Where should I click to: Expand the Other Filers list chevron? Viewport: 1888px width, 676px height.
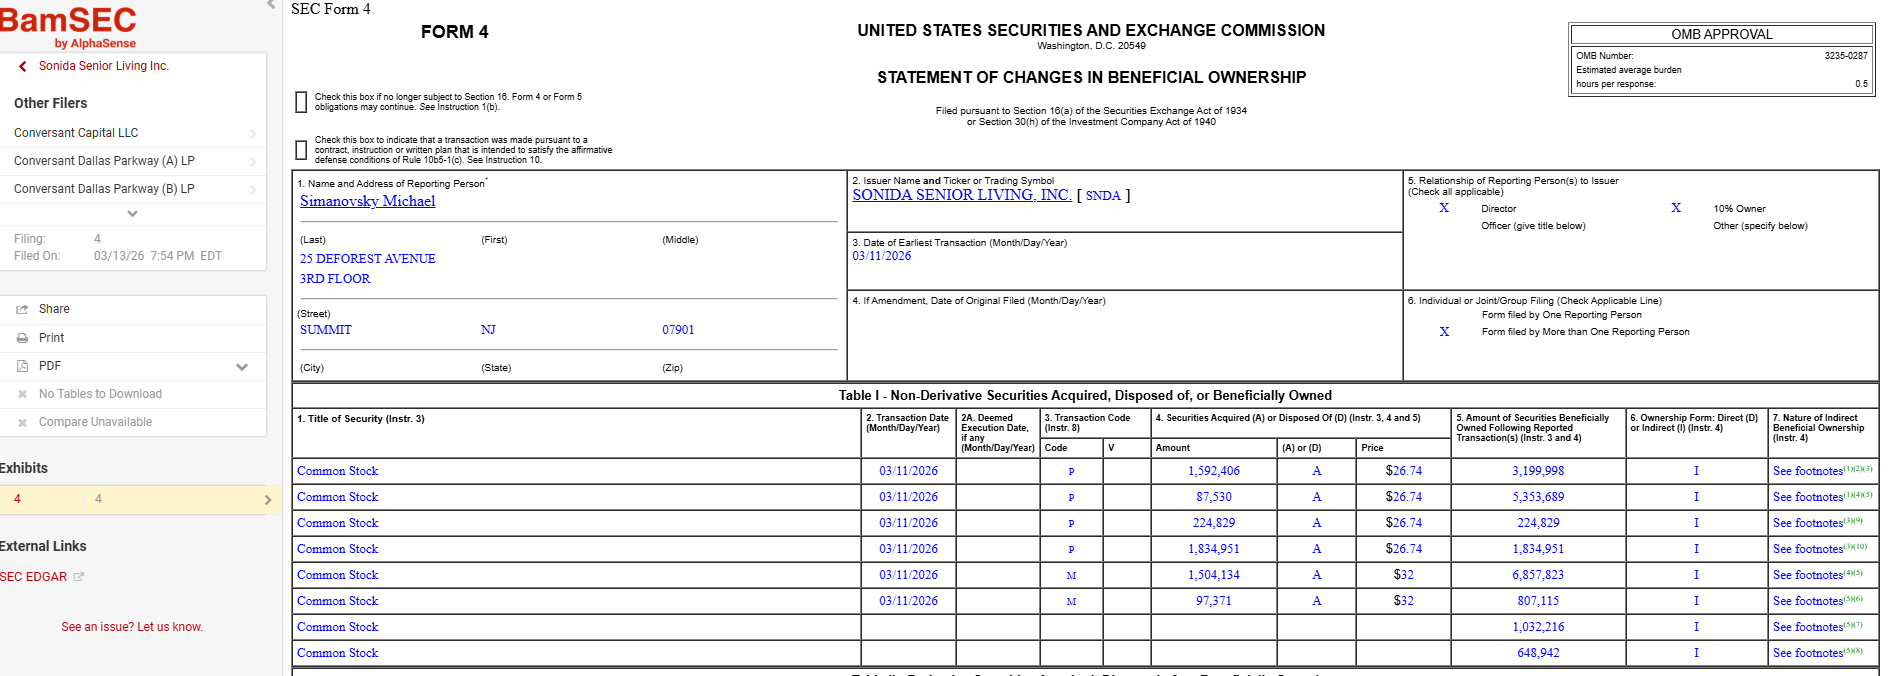coord(132,213)
